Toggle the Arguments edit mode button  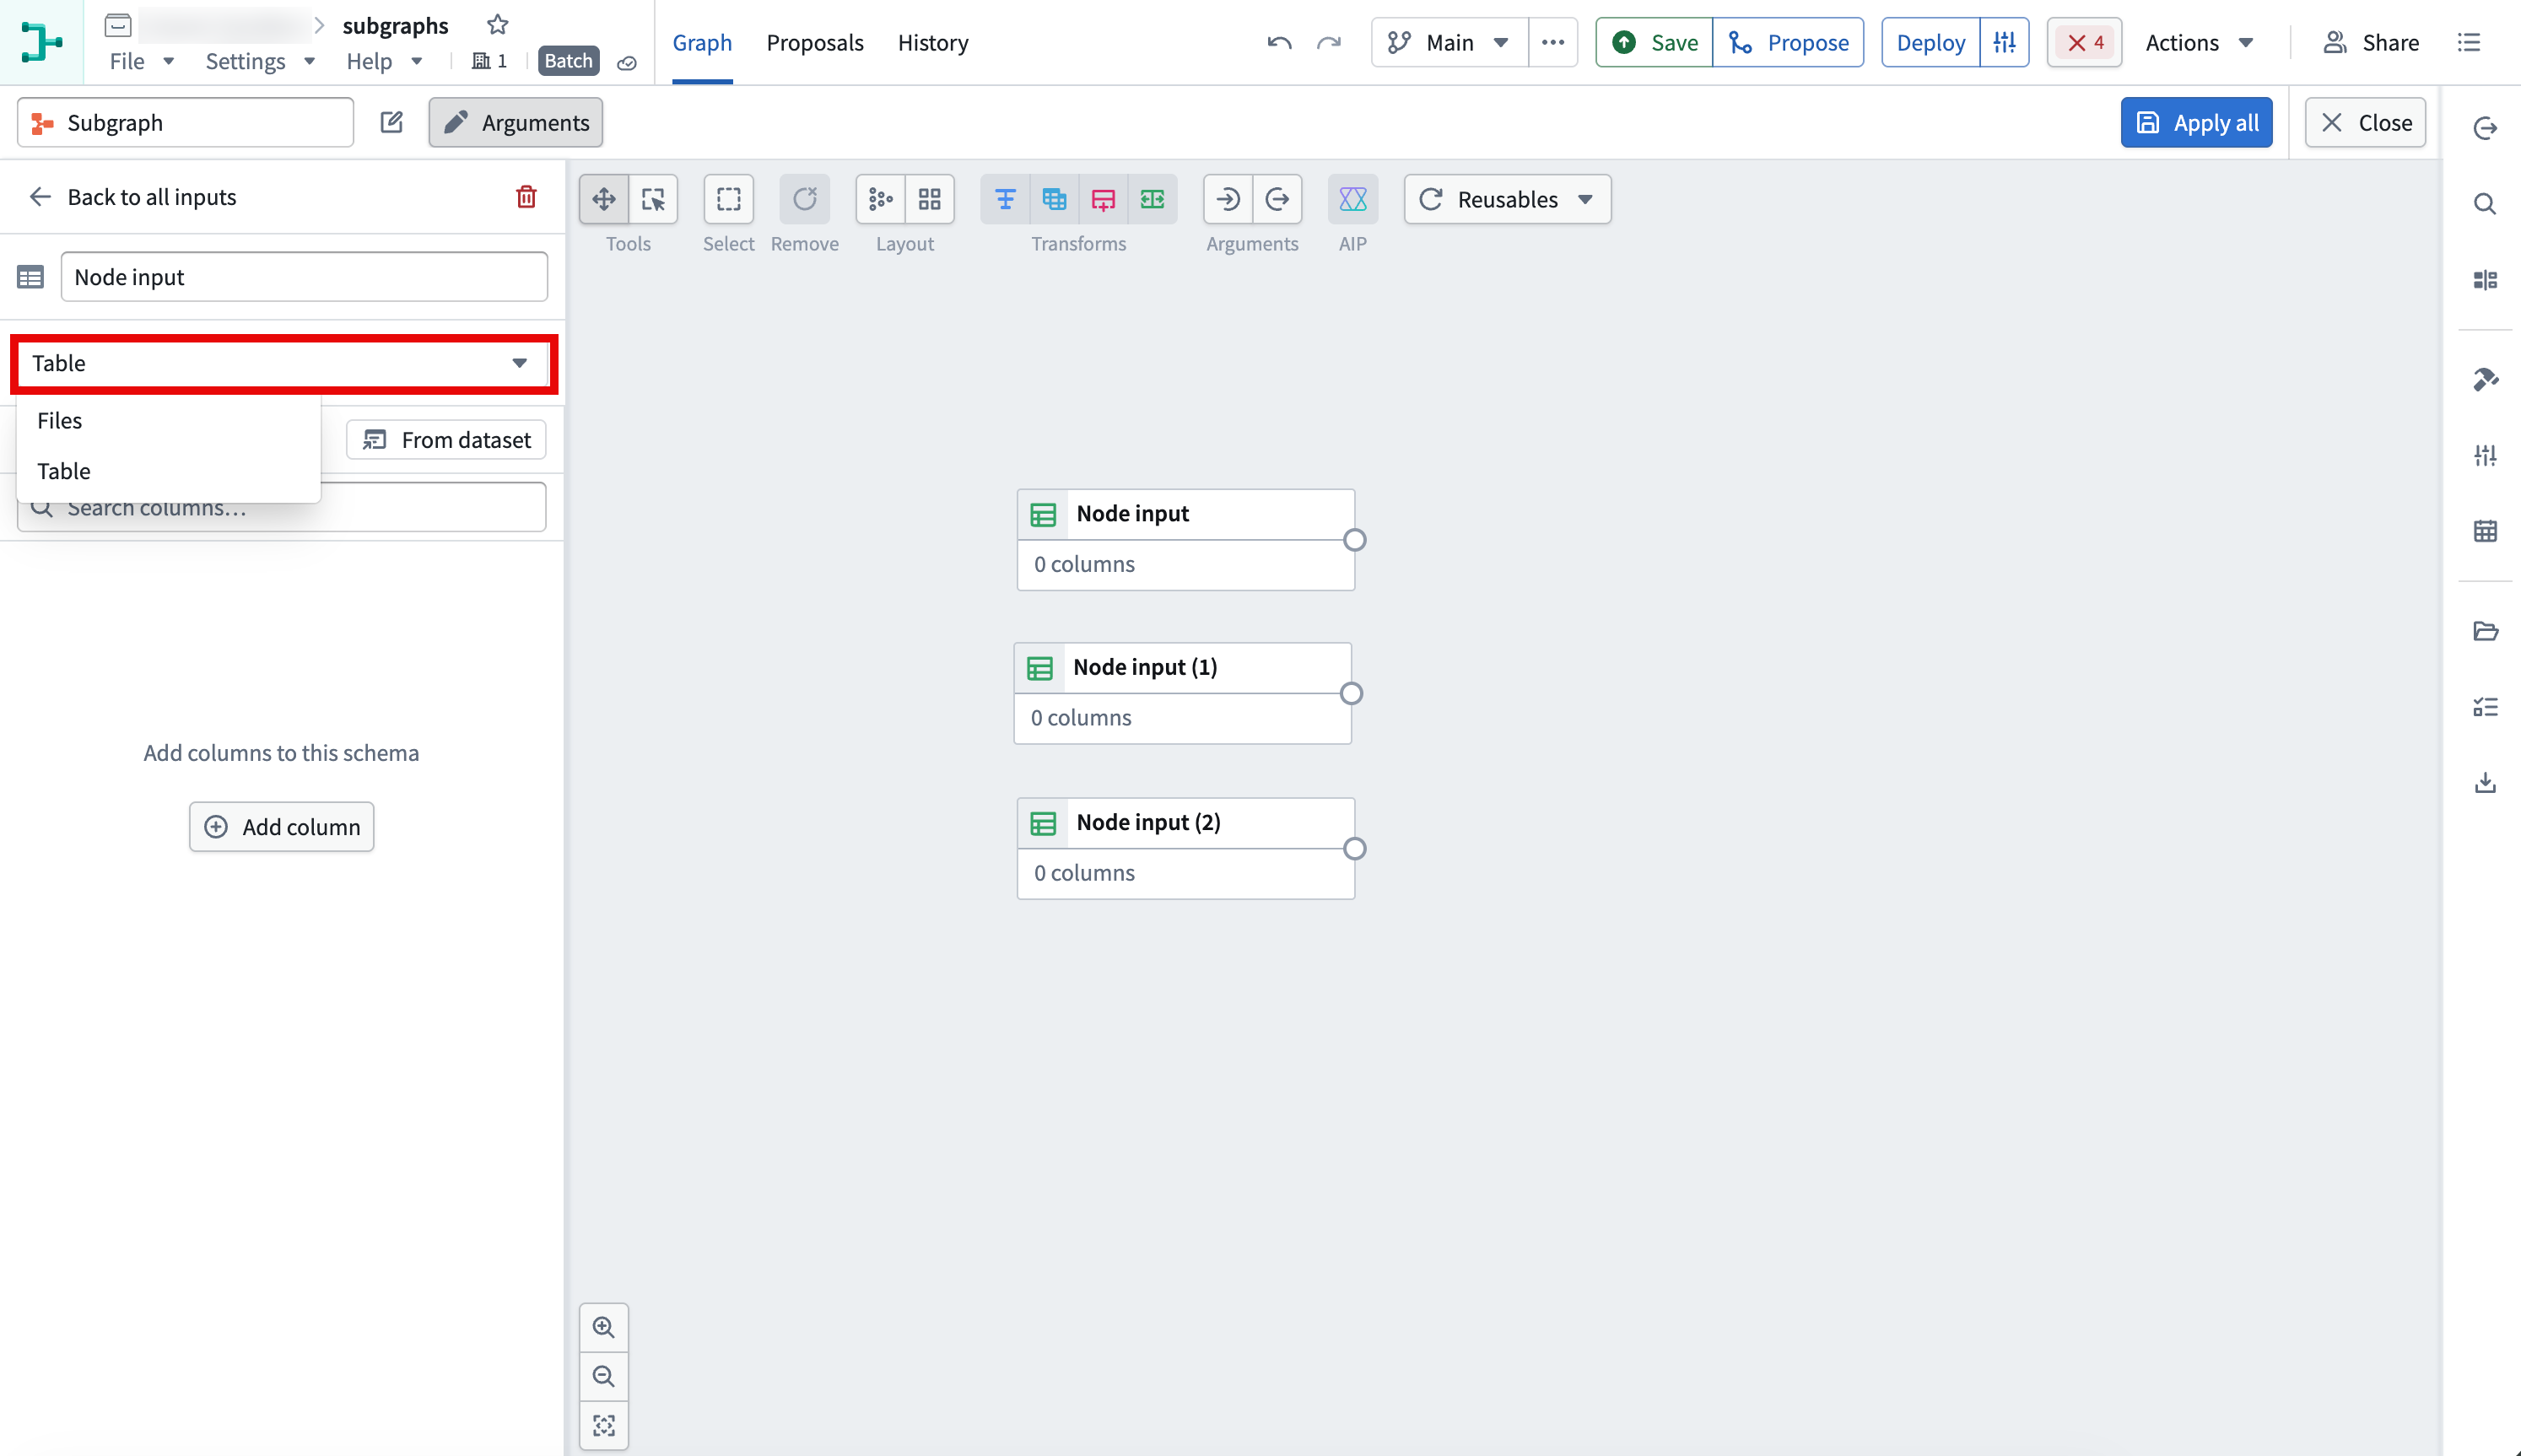[x=516, y=122]
